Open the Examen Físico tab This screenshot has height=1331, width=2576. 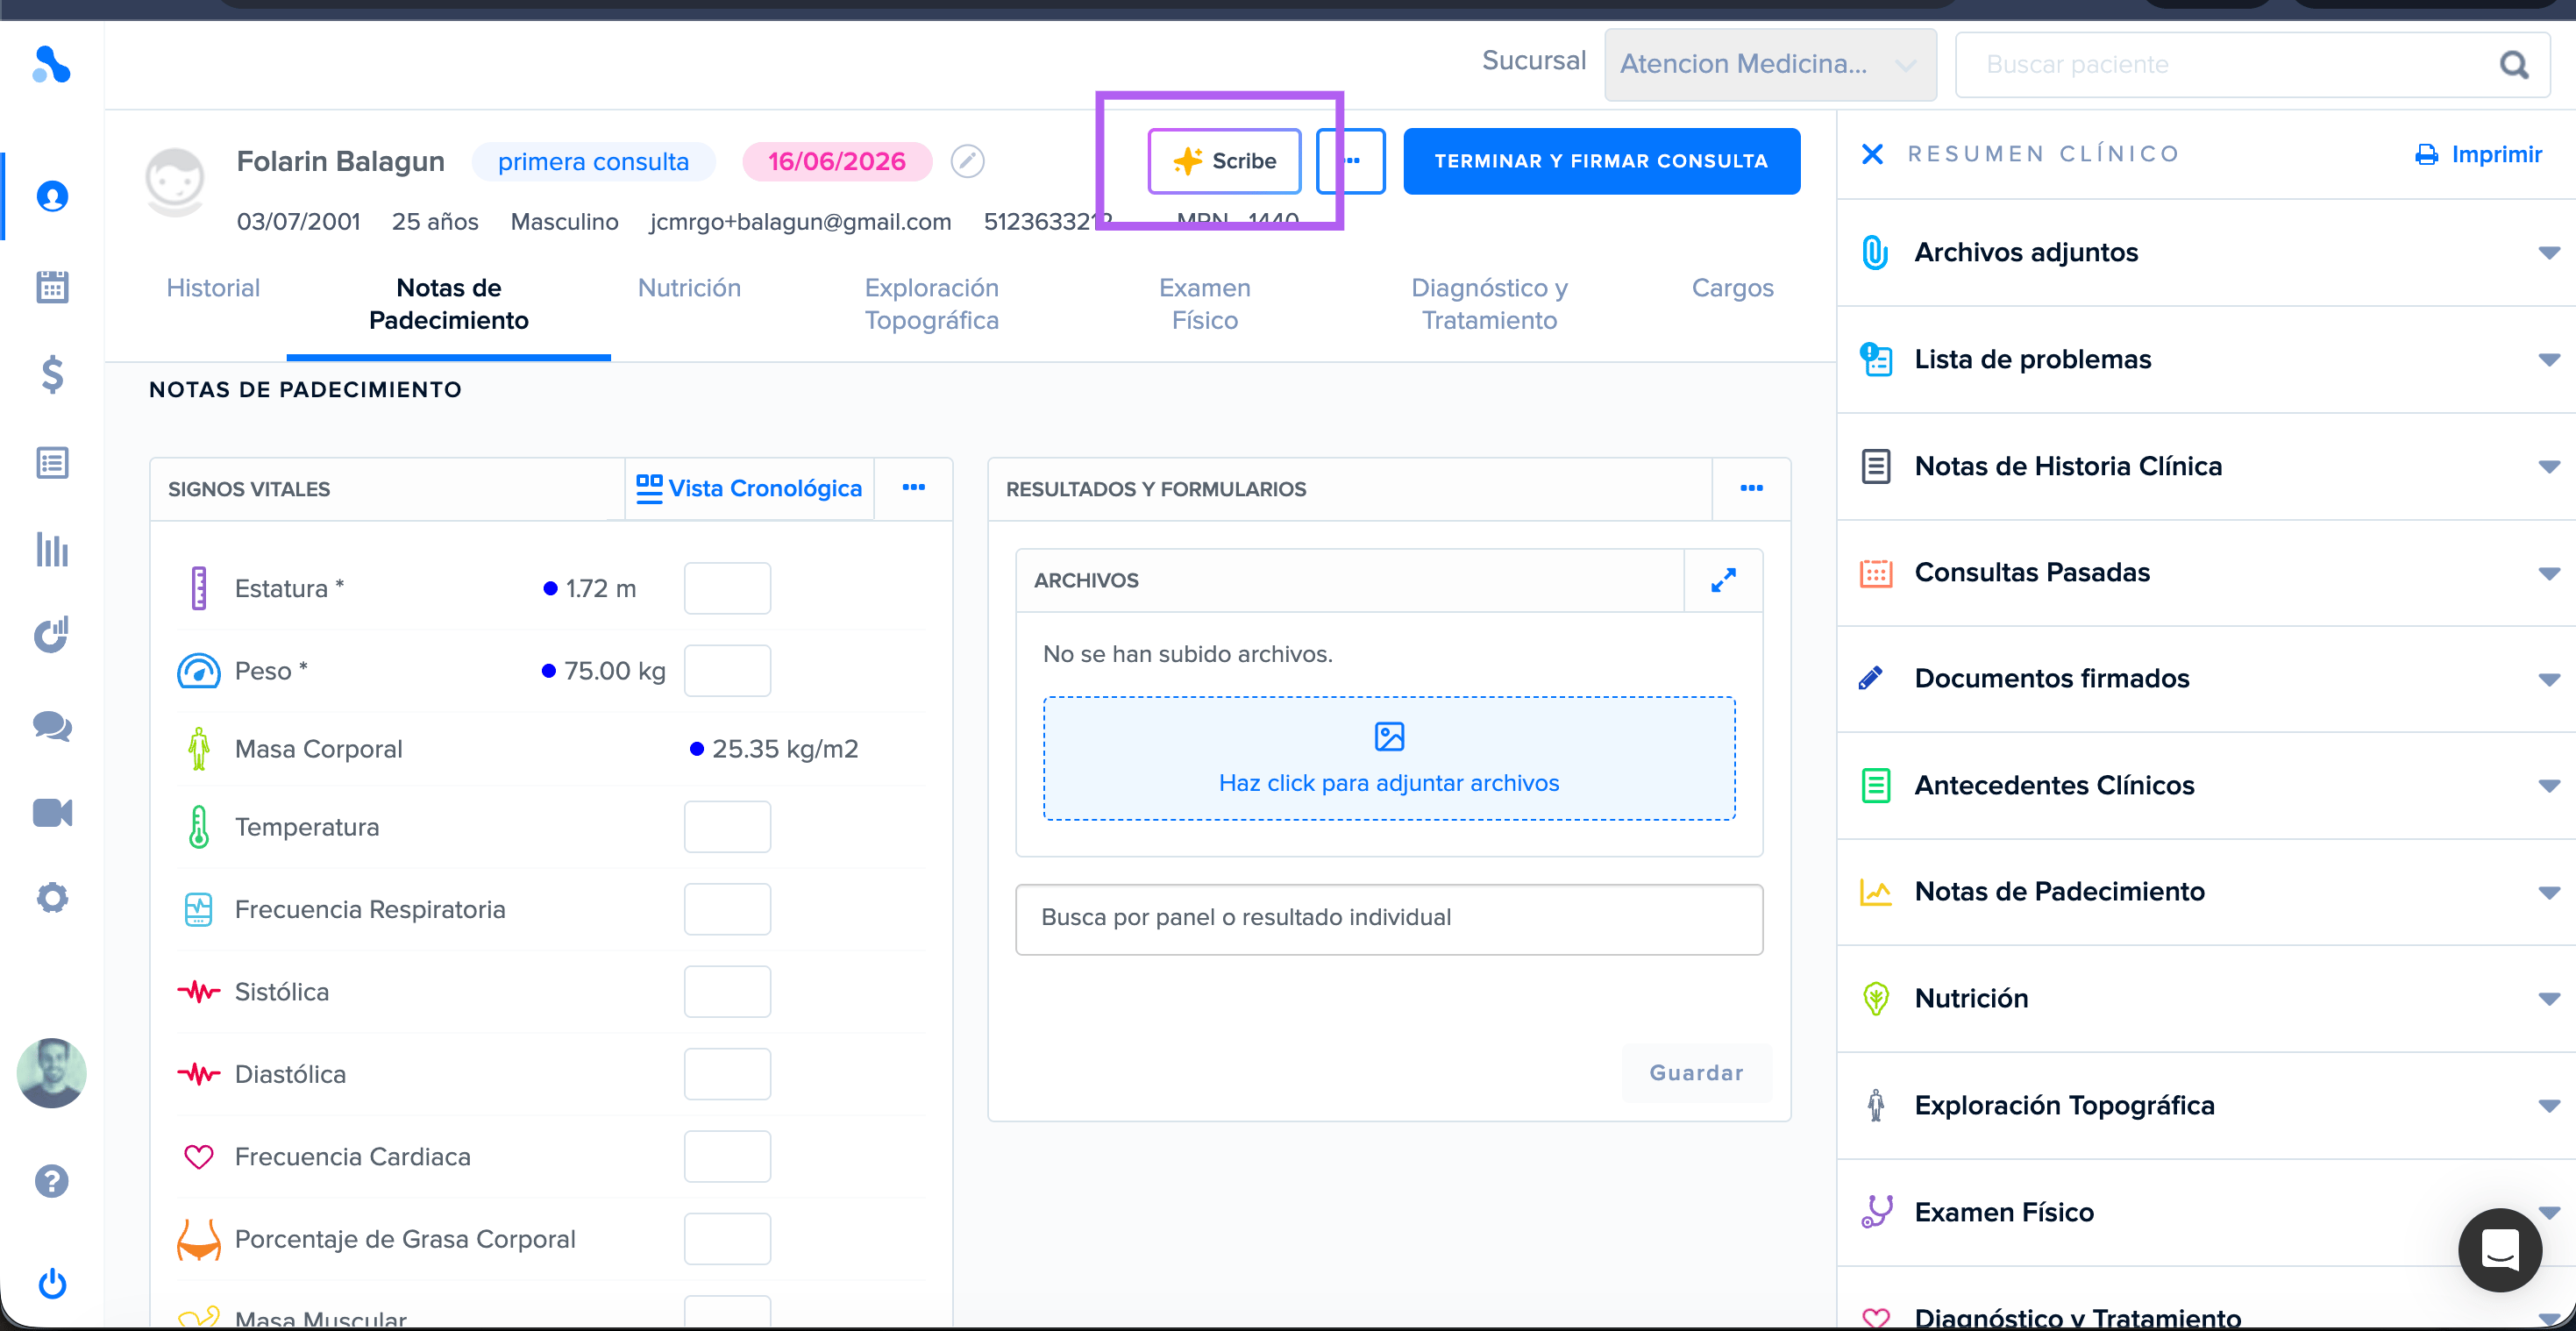[x=1205, y=304]
